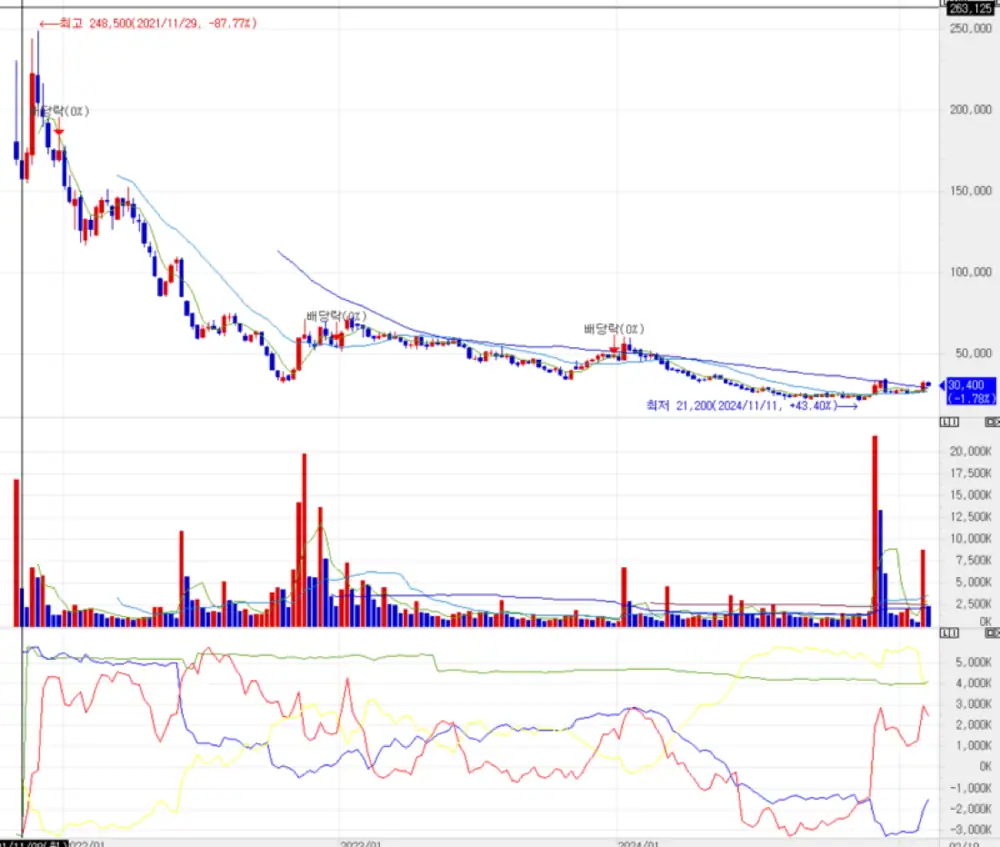Click the red dividend arrow before 2024/01
1000x847 pixels.
613,349
